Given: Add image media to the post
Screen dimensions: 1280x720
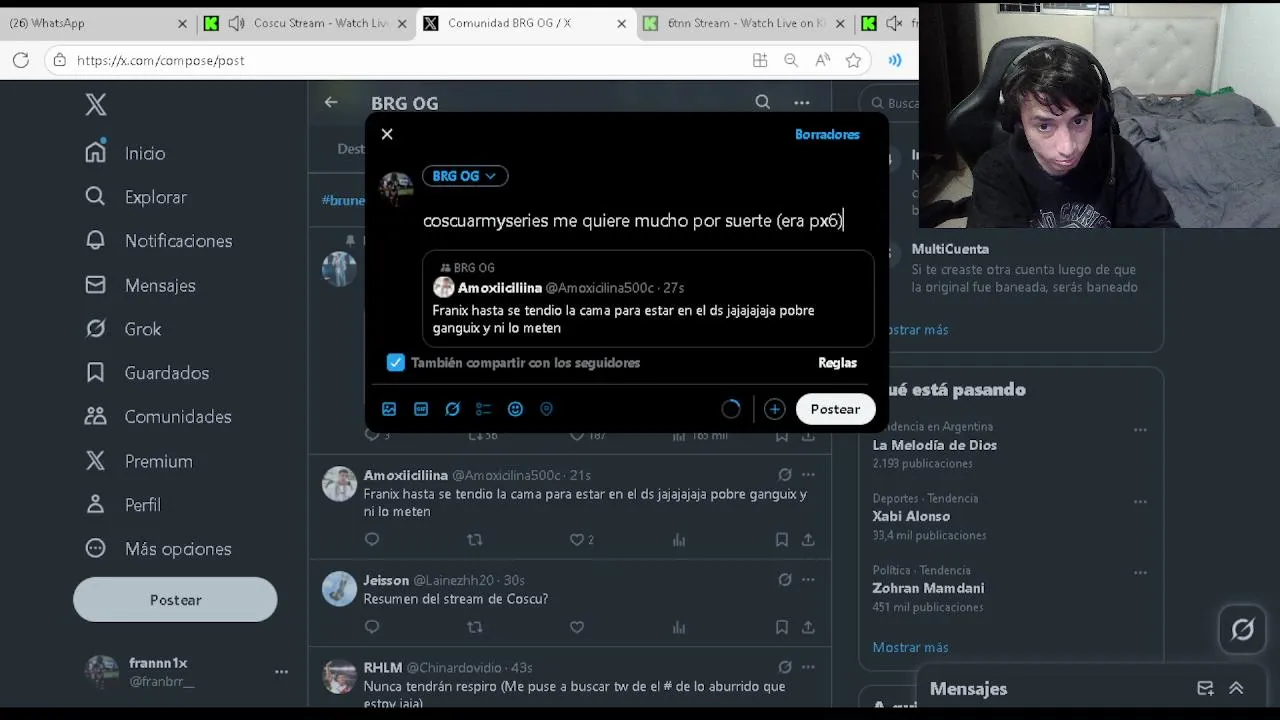Looking at the screenshot, I should (389, 409).
